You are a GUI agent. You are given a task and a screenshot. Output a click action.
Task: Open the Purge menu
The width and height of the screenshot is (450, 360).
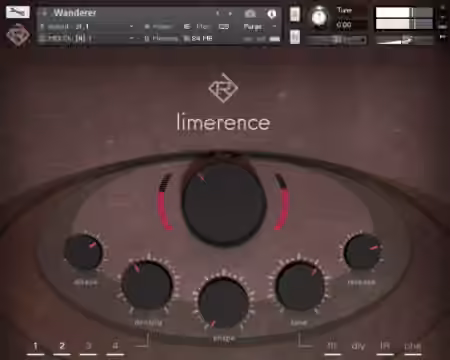click(x=253, y=26)
